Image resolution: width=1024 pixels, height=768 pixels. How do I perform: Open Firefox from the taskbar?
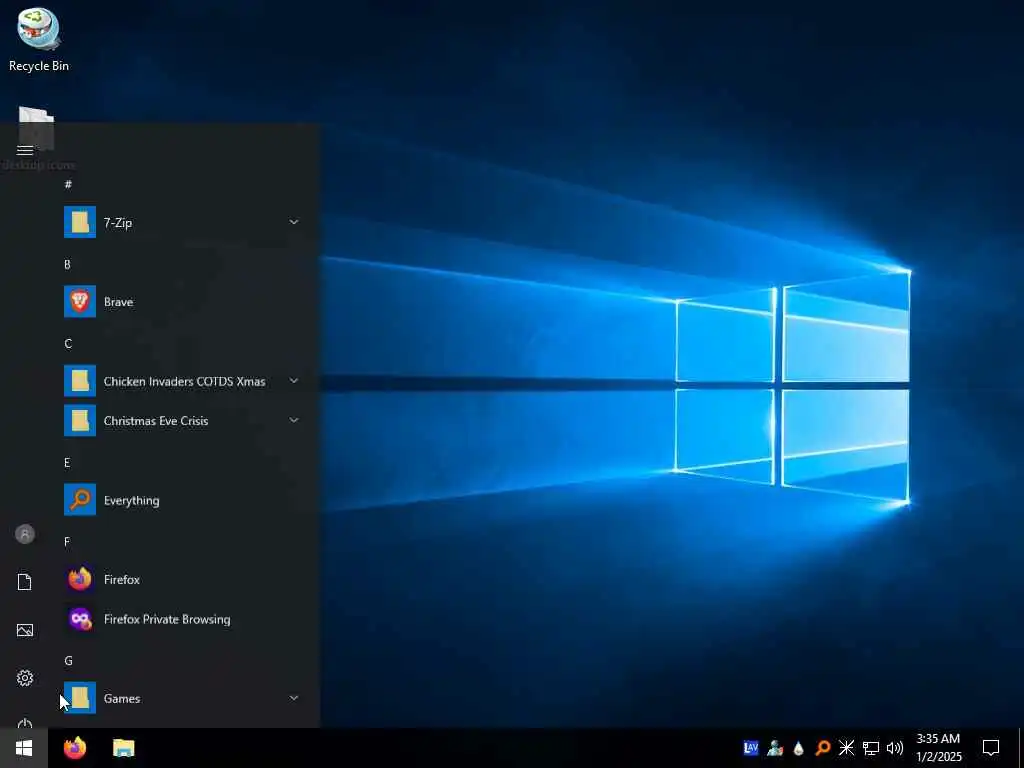click(x=75, y=748)
